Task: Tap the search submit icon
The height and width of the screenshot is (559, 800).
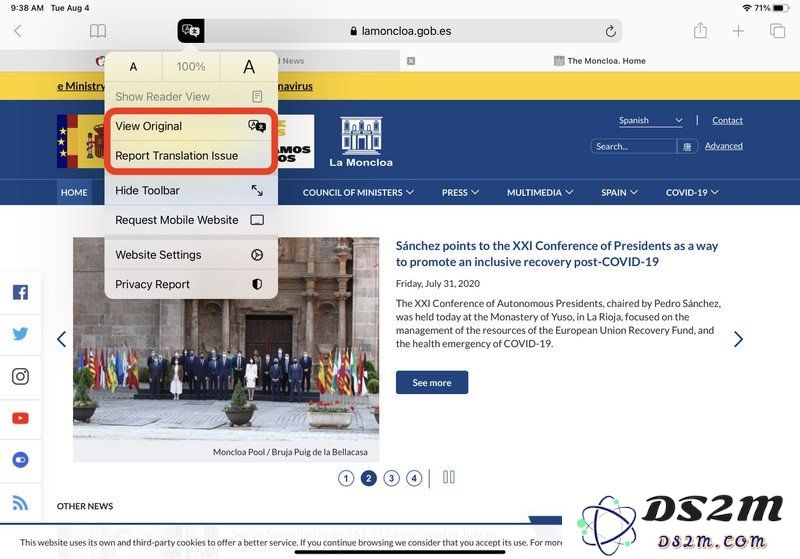Action: [687, 147]
